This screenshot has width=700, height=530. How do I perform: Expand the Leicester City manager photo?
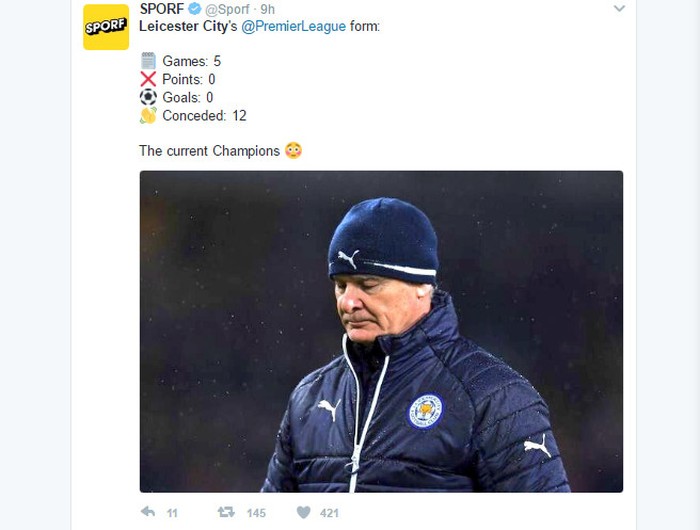tap(381, 331)
